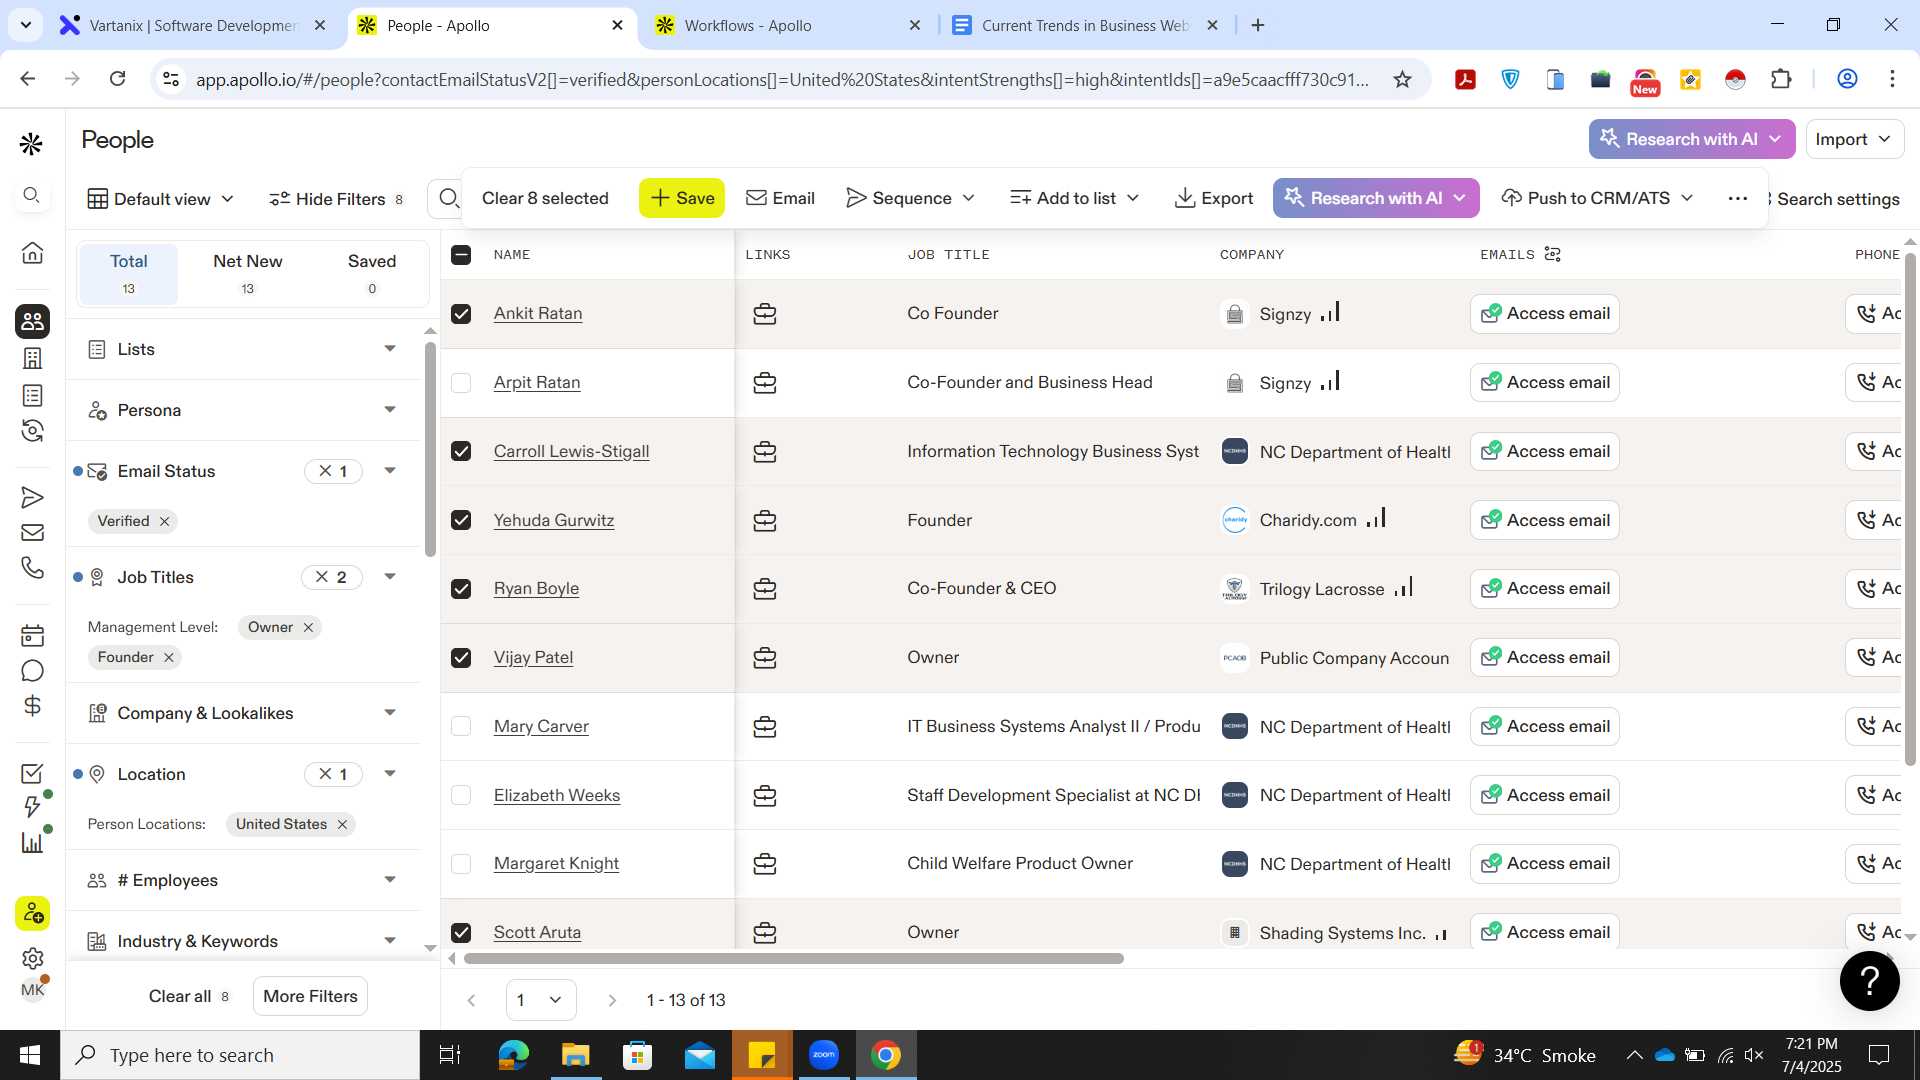Check Elizabeth Weeks checkbox
This screenshot has height=1080, width=1920.
point(461,795)
